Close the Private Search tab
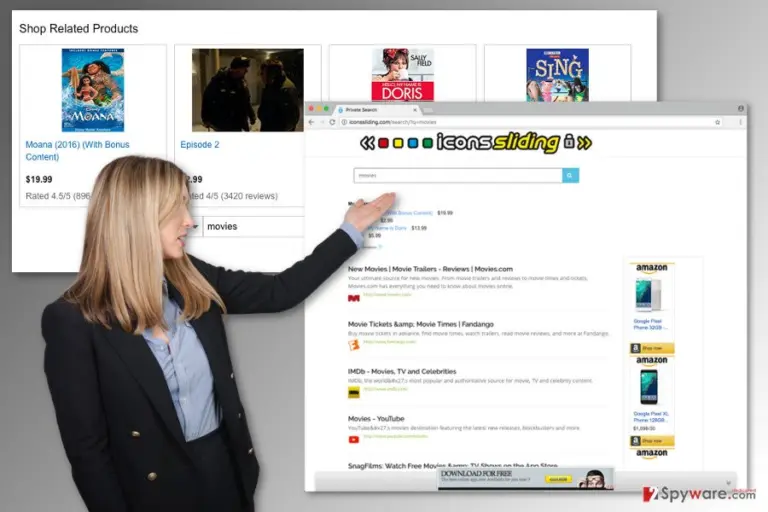768x512 pixels. click(x=415, y=110)
